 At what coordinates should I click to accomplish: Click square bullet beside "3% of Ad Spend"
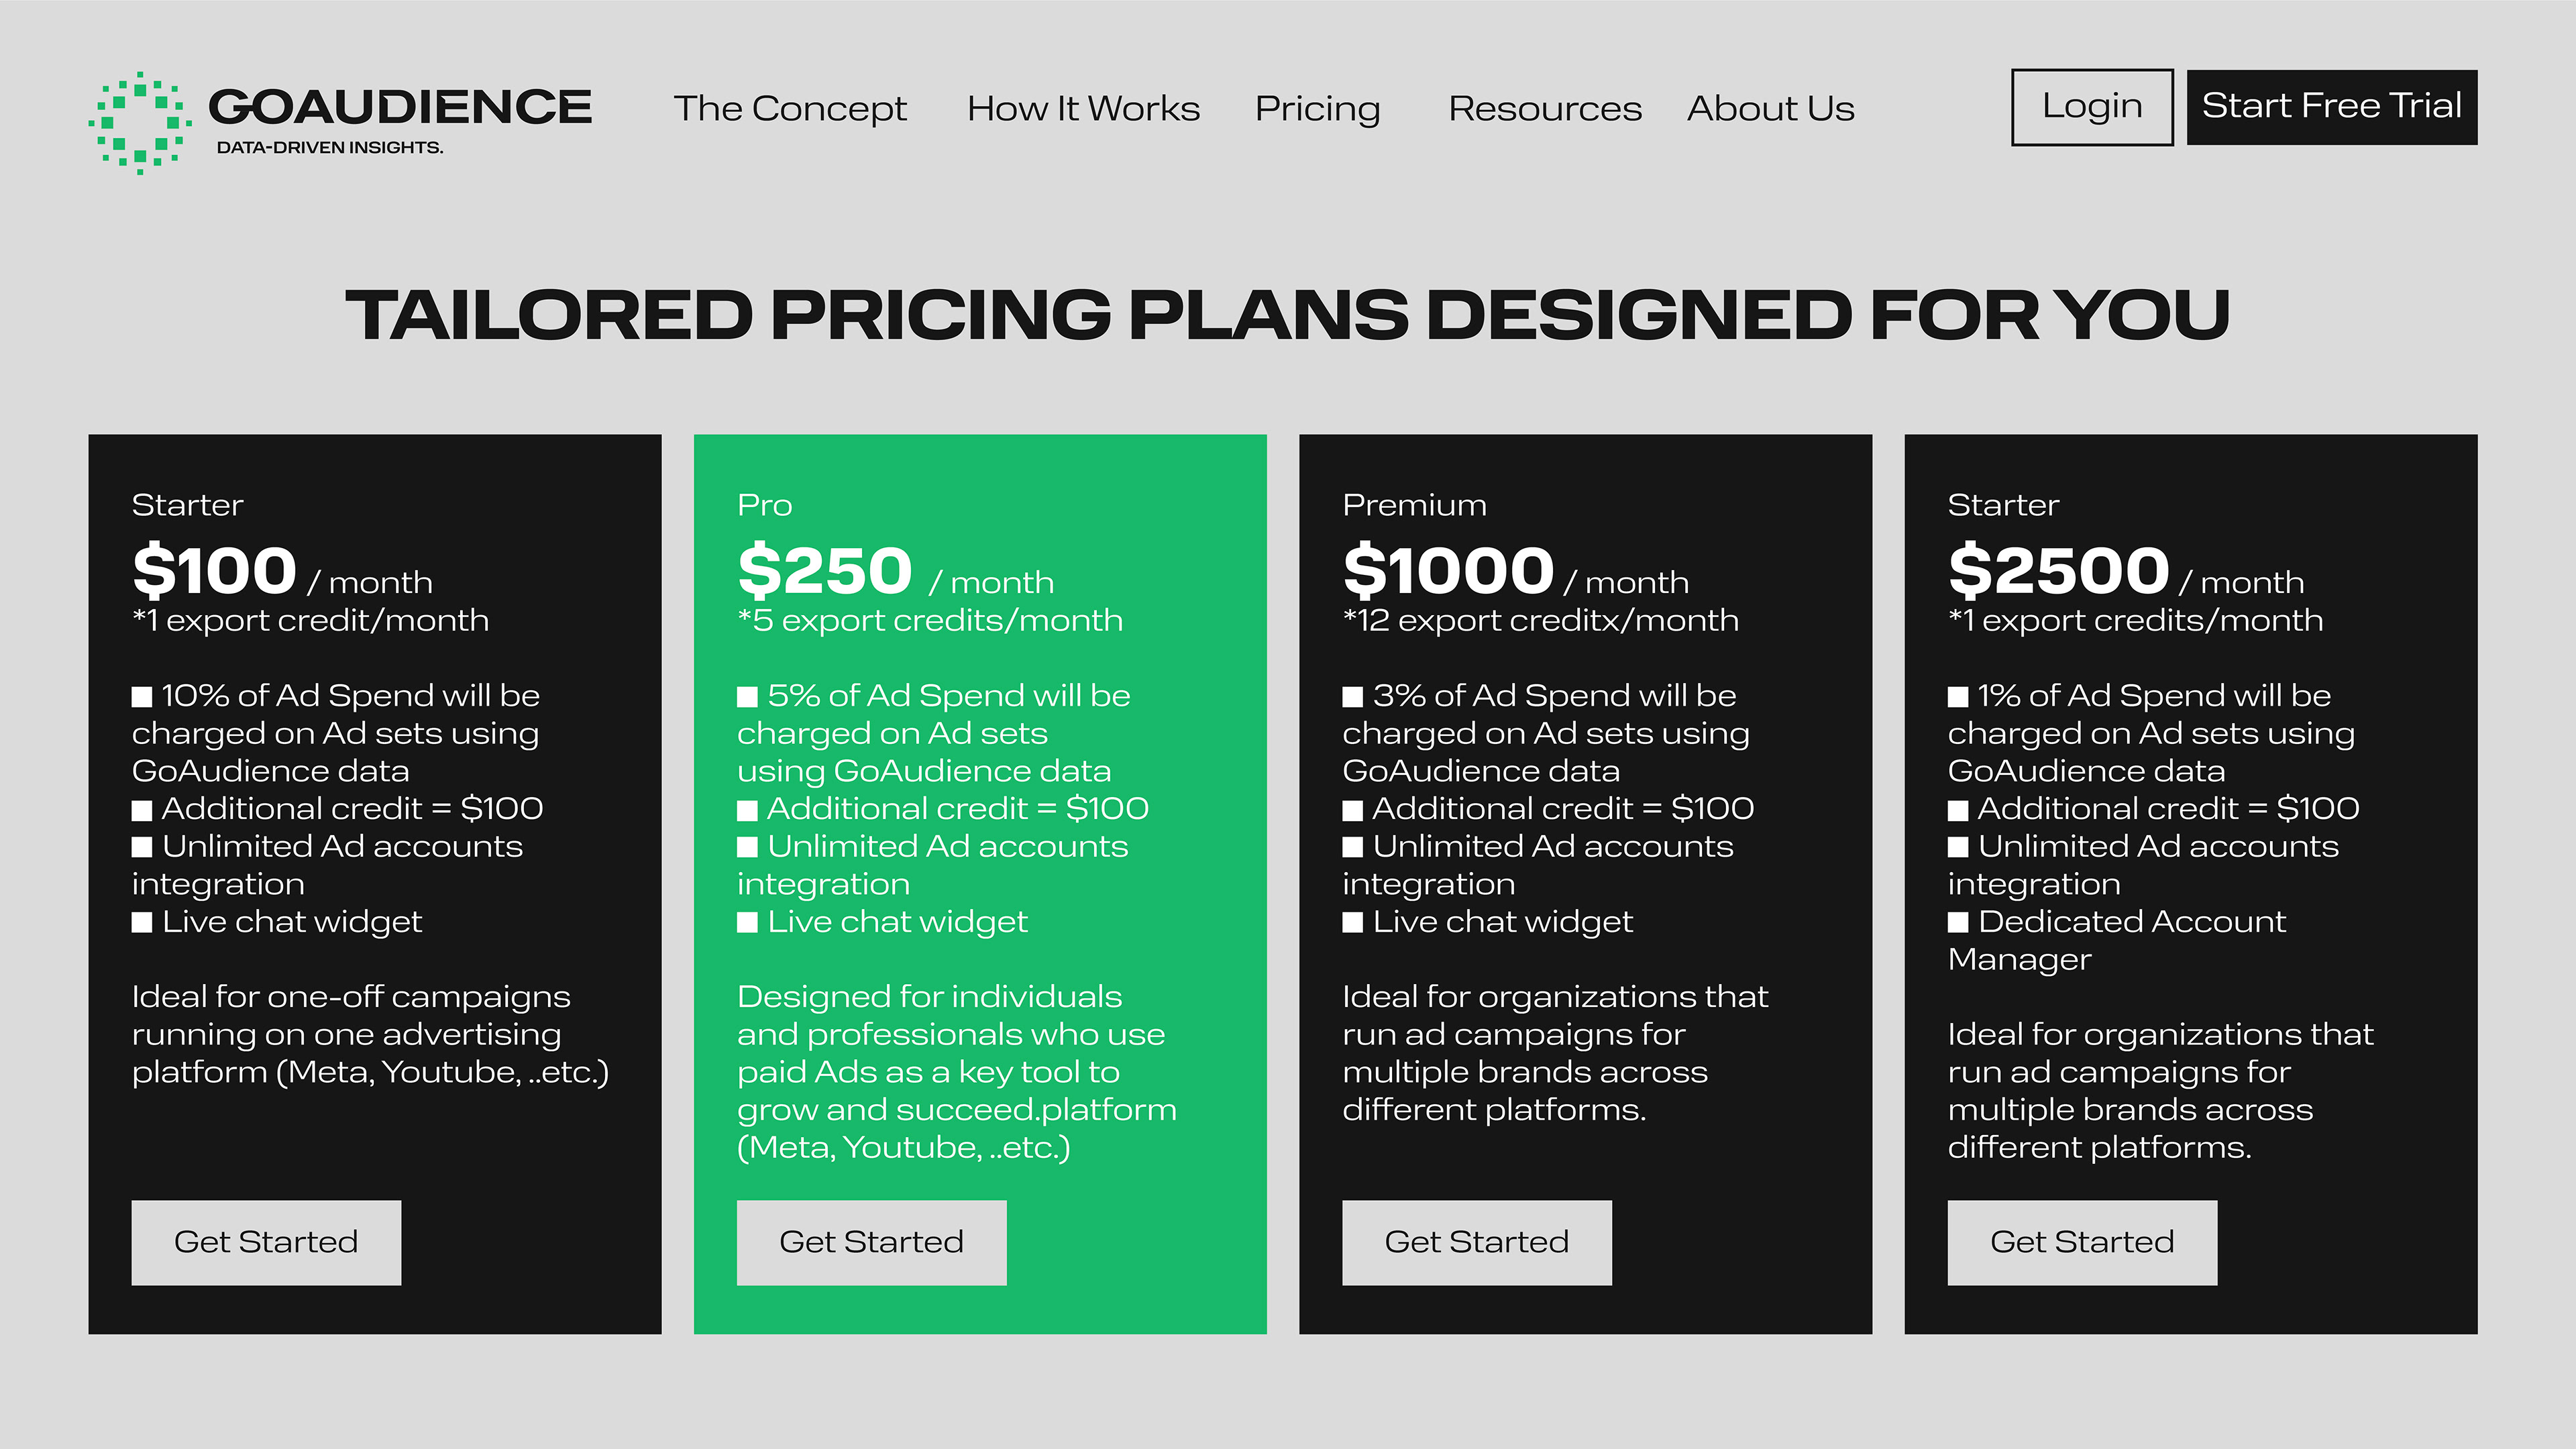1352,697
